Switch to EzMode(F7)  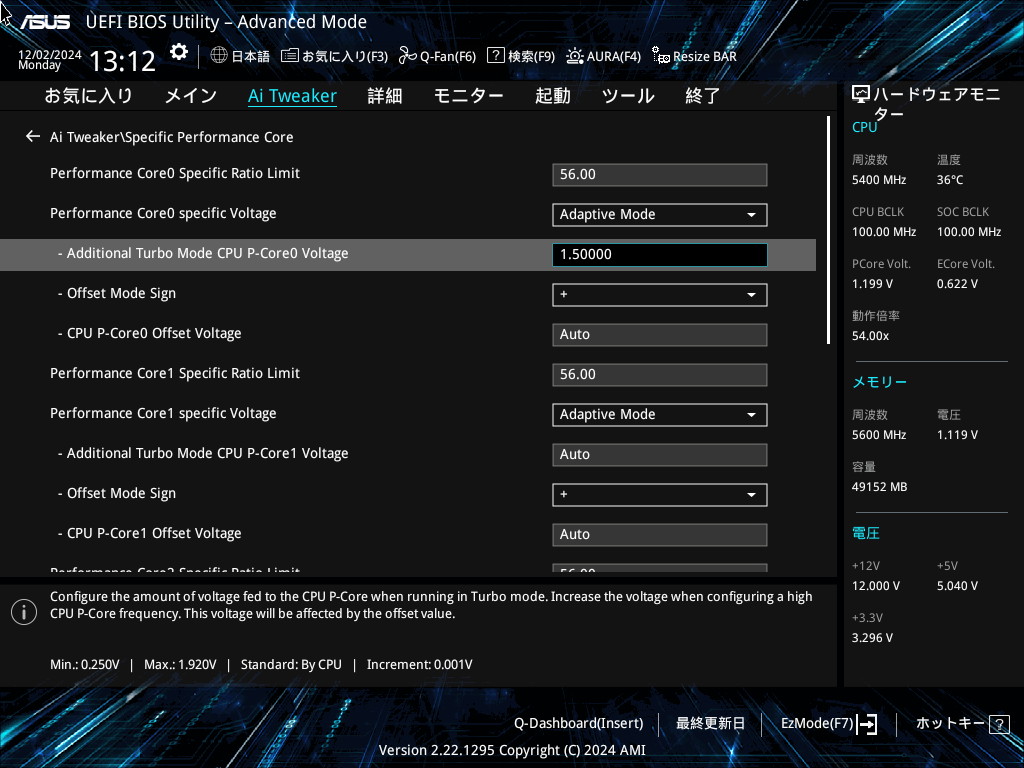coord(817,723)
